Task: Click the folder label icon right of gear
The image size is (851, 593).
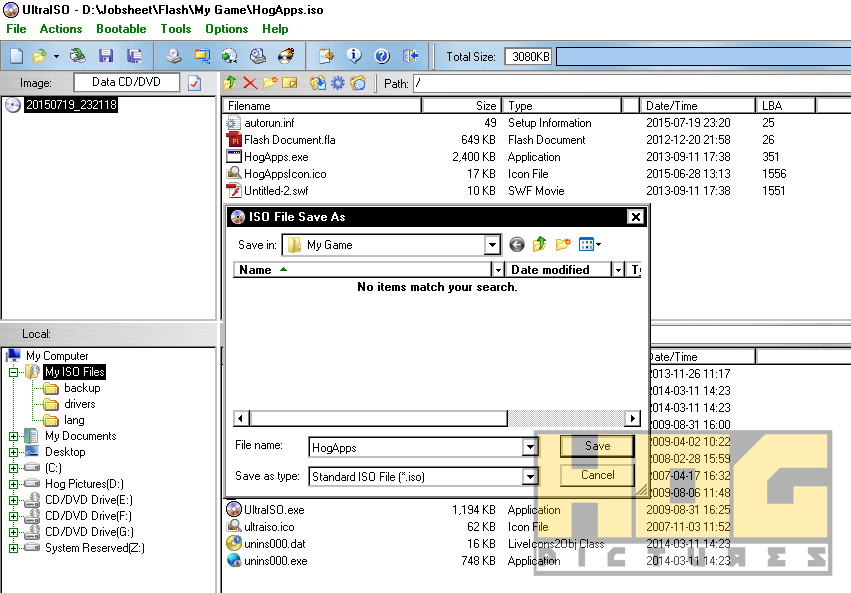Action: point(358,83)
